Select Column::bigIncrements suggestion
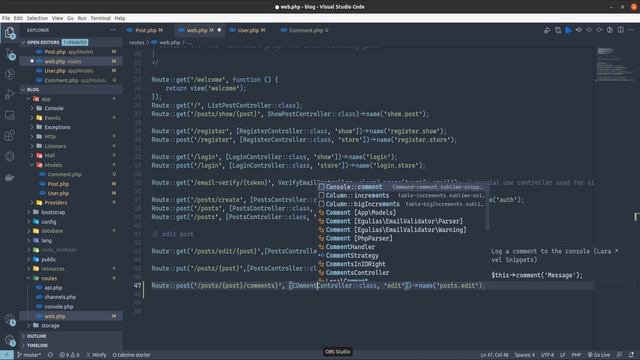 click(x=402, y=204)
